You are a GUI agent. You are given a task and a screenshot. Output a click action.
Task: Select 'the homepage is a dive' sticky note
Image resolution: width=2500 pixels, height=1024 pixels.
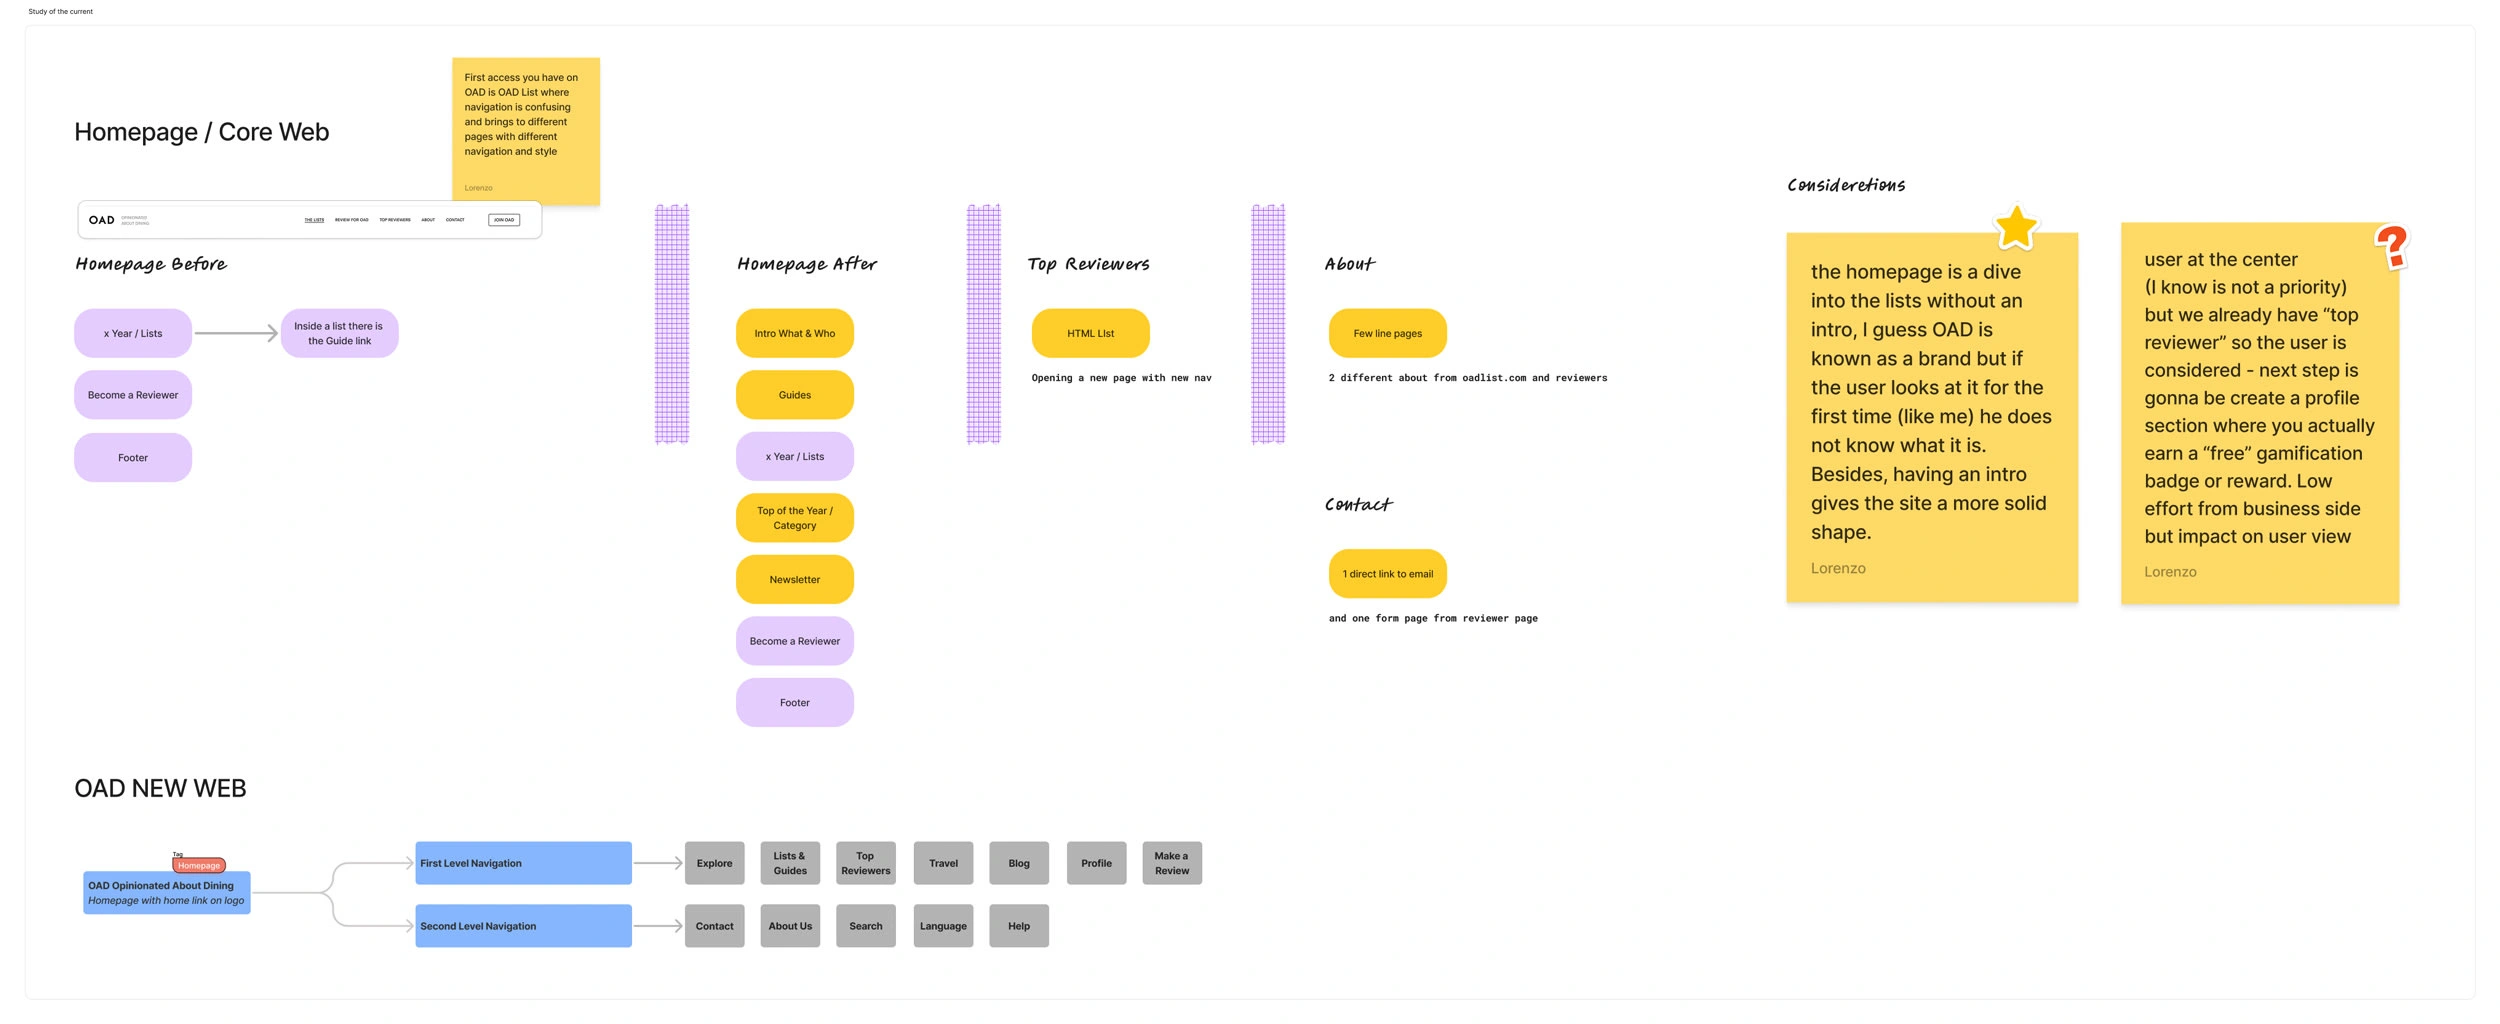tap(1932, 417)
